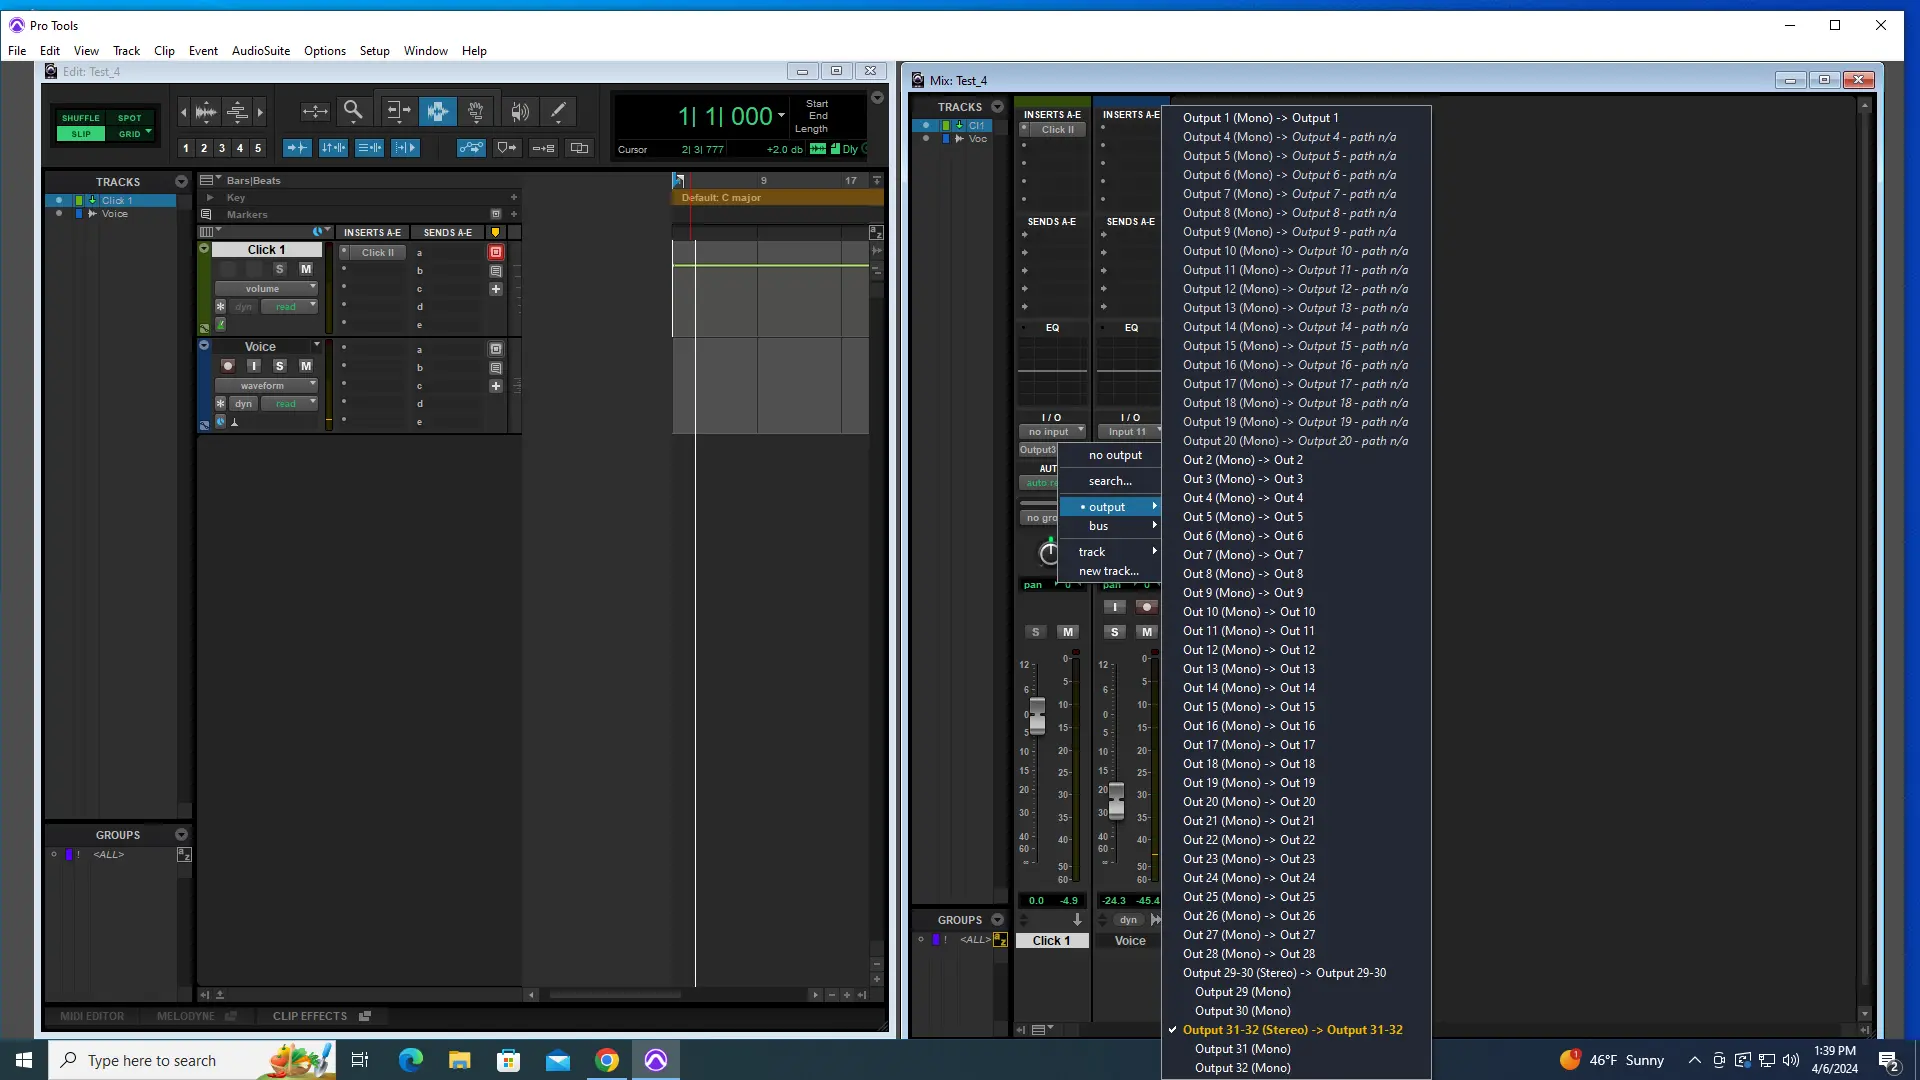Click the yellow marker icon in column header
The width and height of the screenshot is (1920, 1080).
click(495, 232)
